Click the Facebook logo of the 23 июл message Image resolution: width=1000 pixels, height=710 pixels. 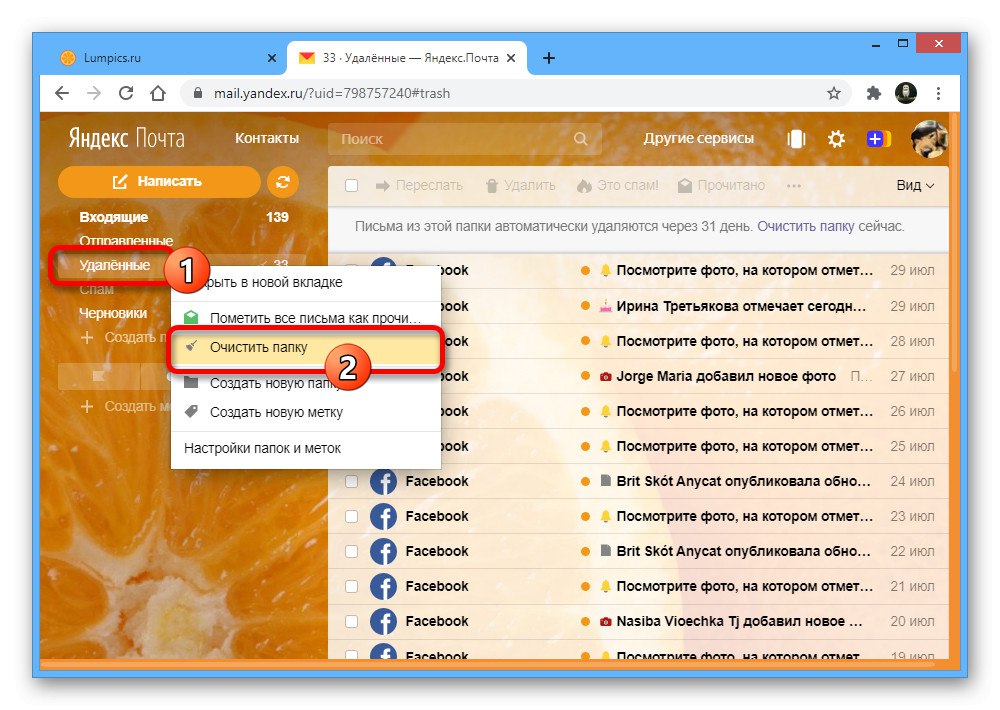[x=383, y=517]
